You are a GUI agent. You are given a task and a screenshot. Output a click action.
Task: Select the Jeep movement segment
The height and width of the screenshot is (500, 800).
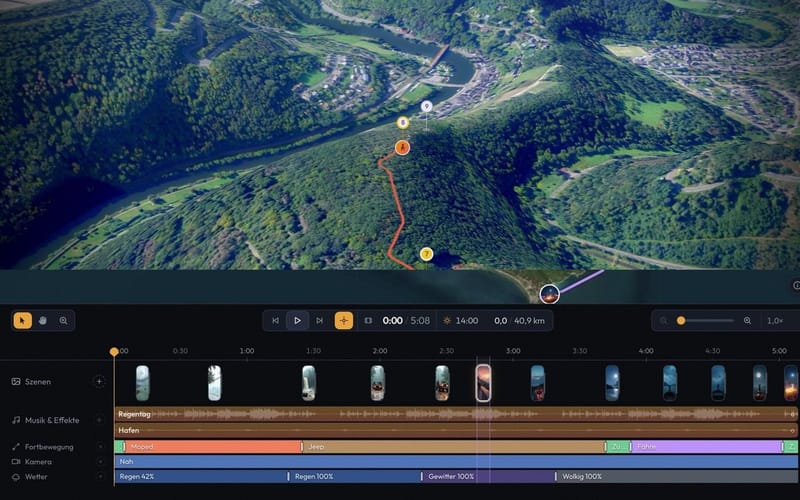click(454, 446)
